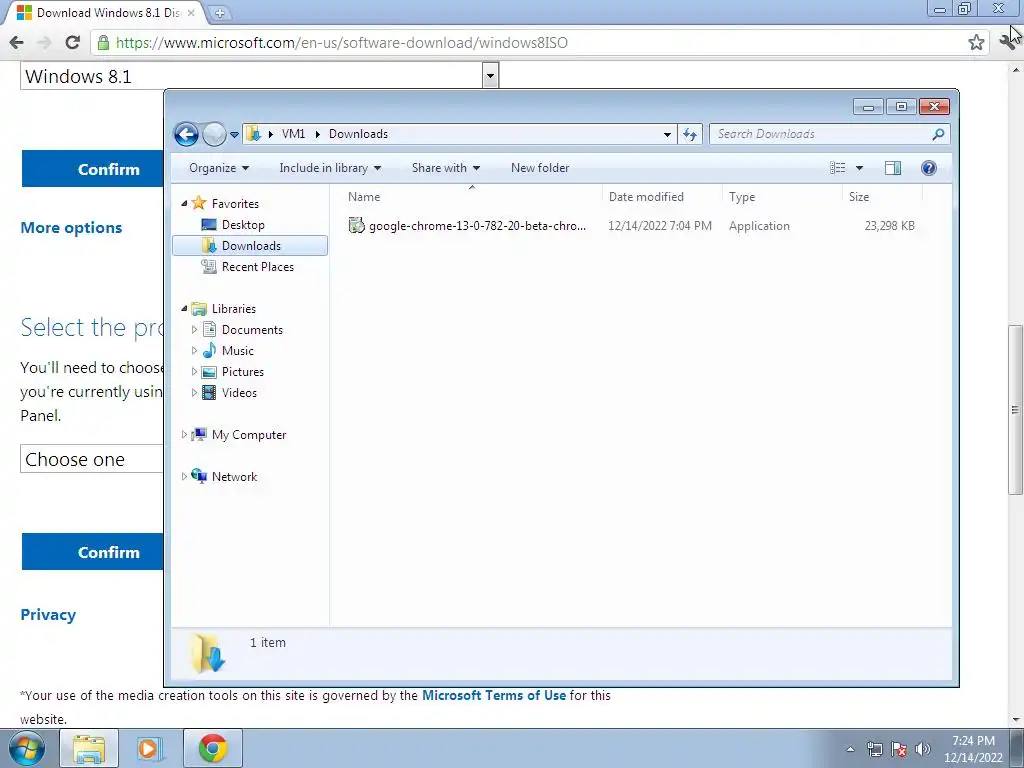Expand My Computer in the tree
Viewport: 1024px width, 768px height.
tap(184, 434)
